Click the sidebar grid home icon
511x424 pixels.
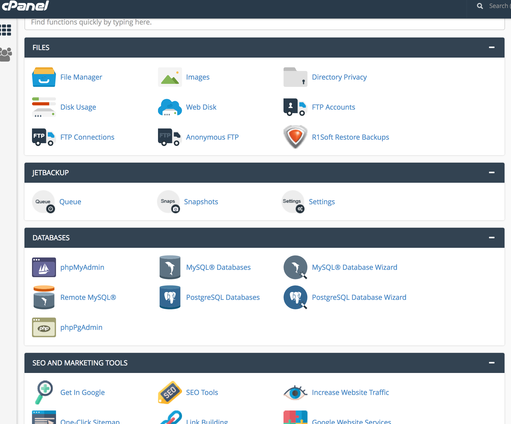point(6,30)
